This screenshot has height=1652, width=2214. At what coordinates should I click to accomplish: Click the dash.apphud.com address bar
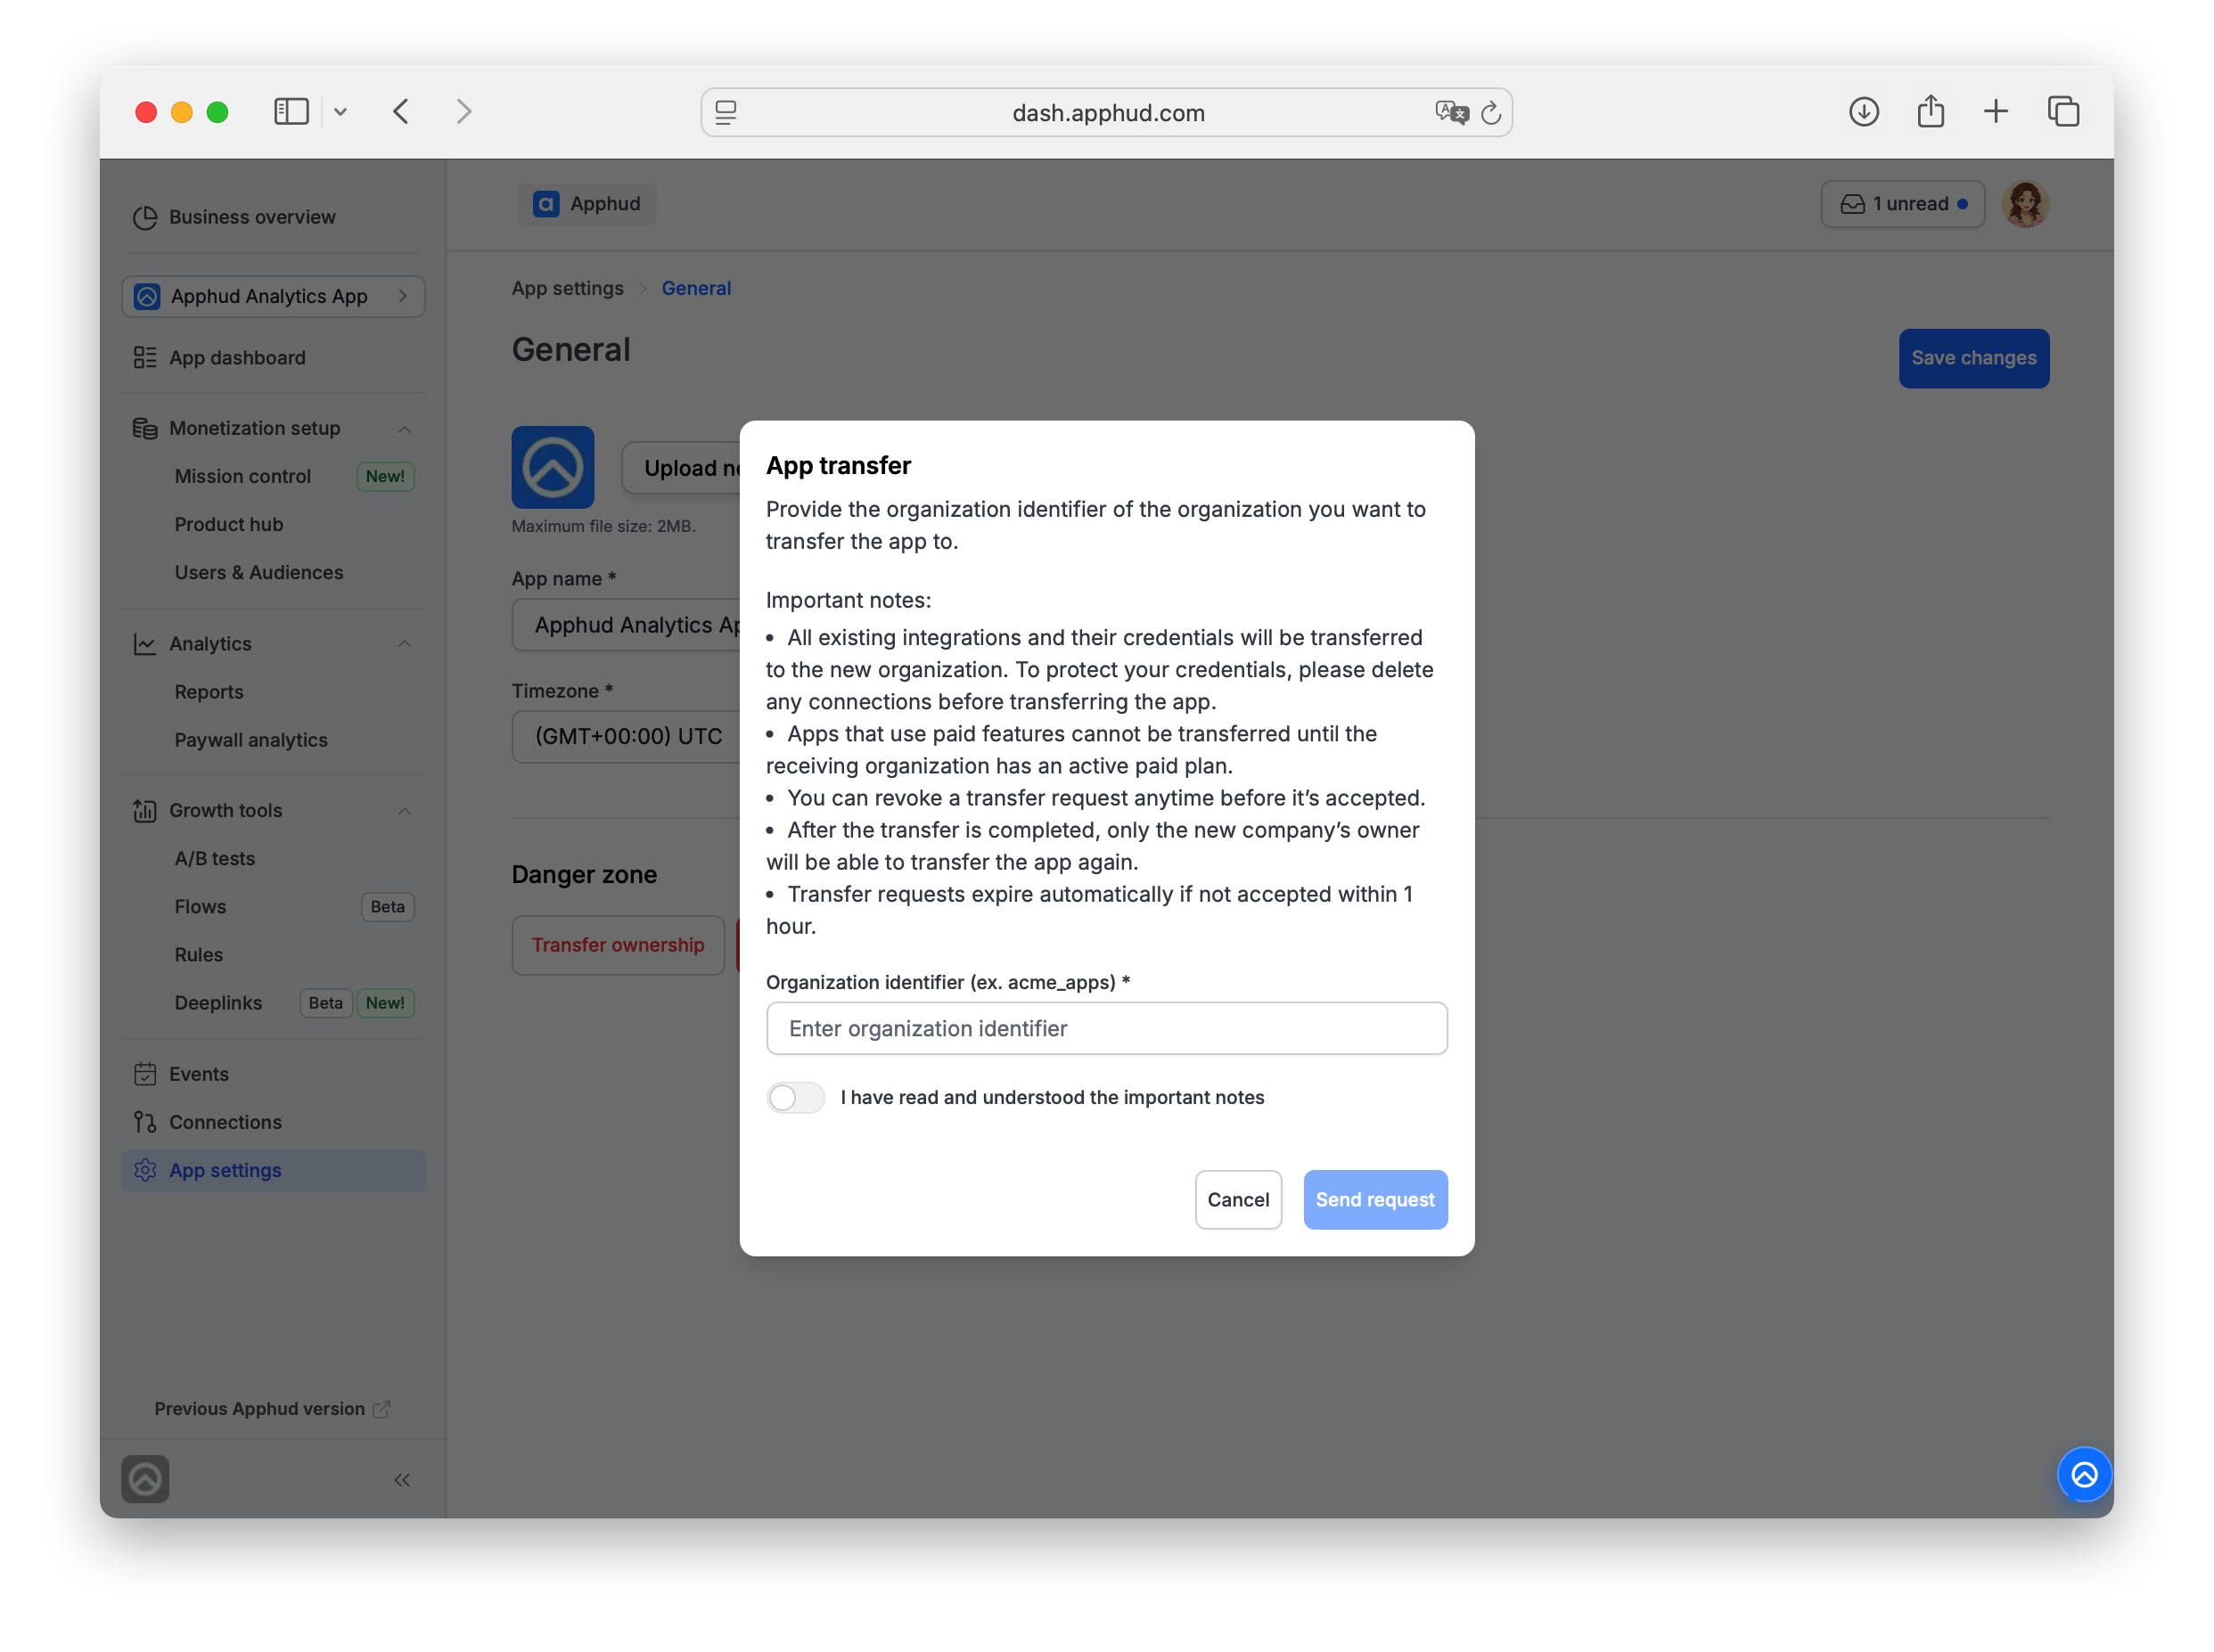(x=1106, y=112)
